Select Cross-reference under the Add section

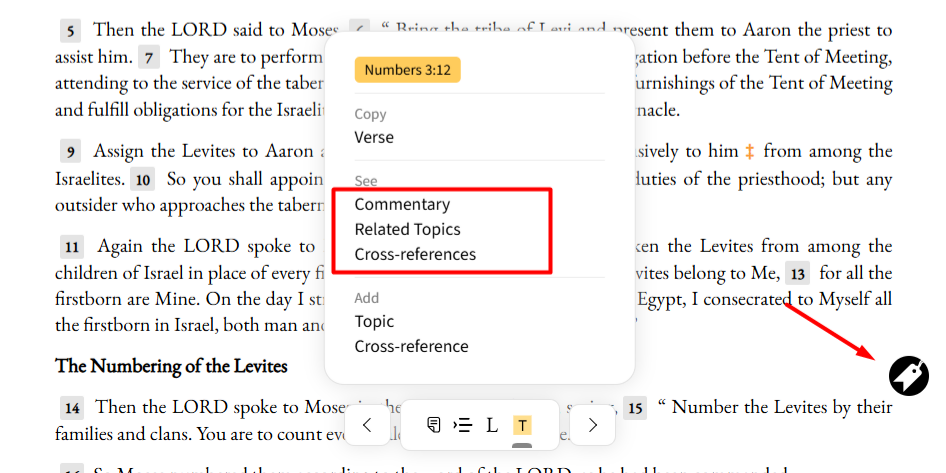tap(411, 347)
